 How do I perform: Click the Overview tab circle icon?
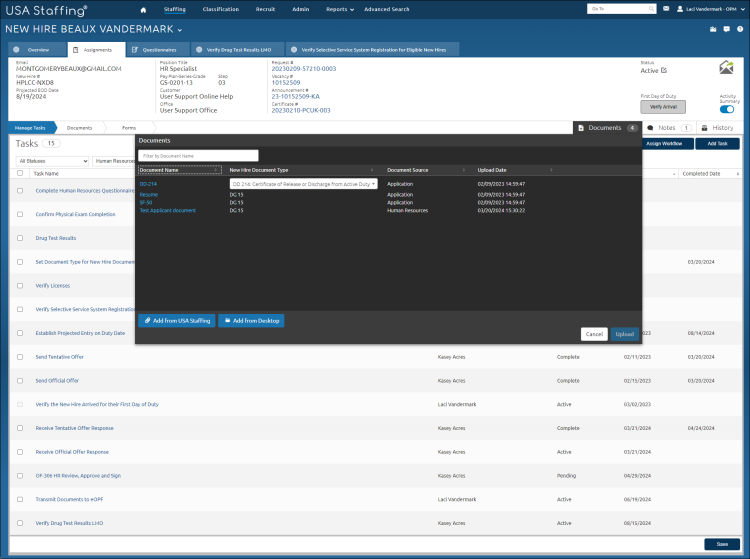tap(16, 49)
